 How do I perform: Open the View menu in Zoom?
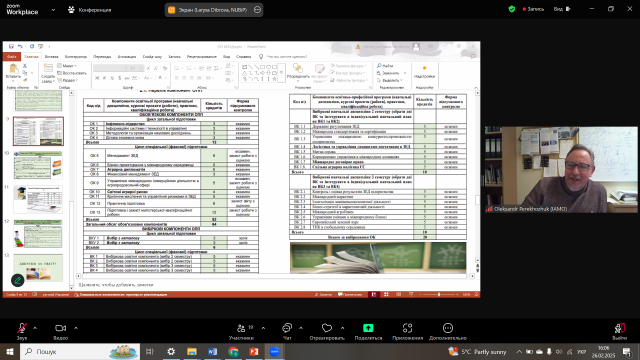pyautogui.click(x=562, y=9)
